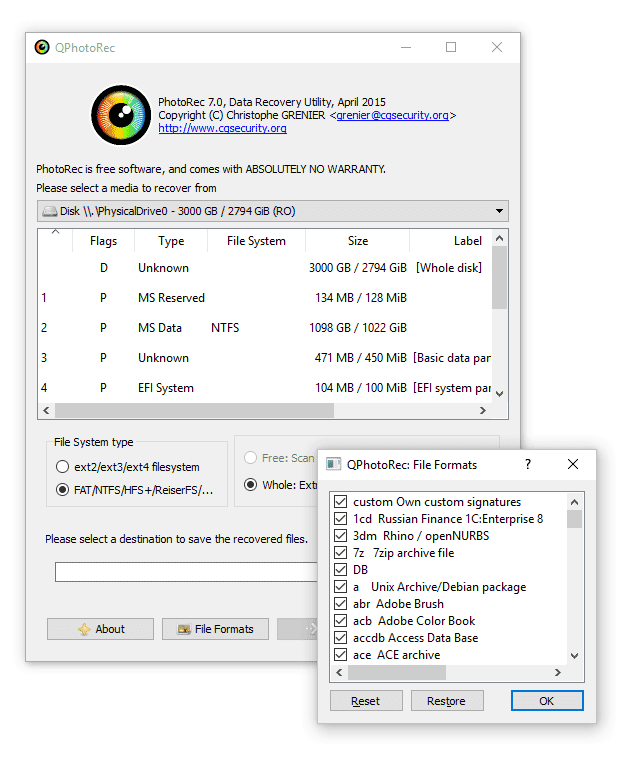Toggle the acb Adobe Color Book checkbox

pos(340,621)
